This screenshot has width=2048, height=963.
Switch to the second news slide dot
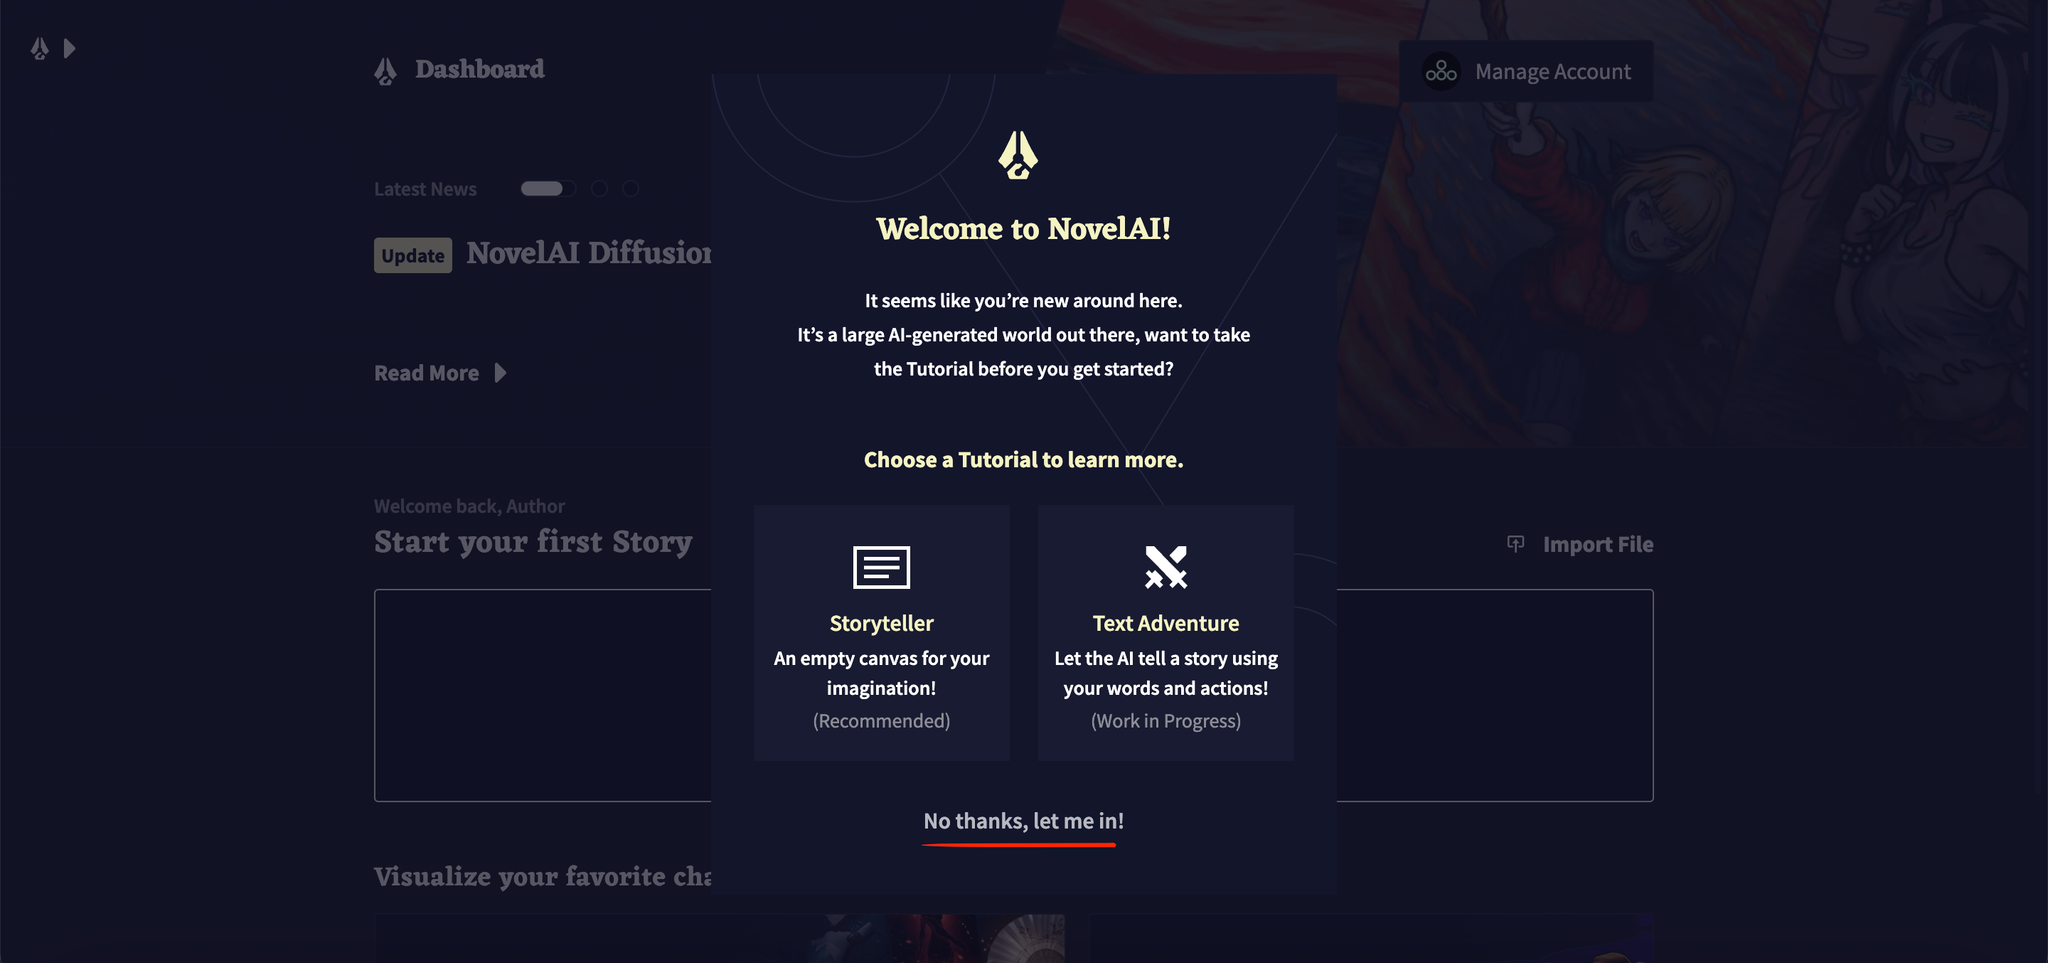599,188
